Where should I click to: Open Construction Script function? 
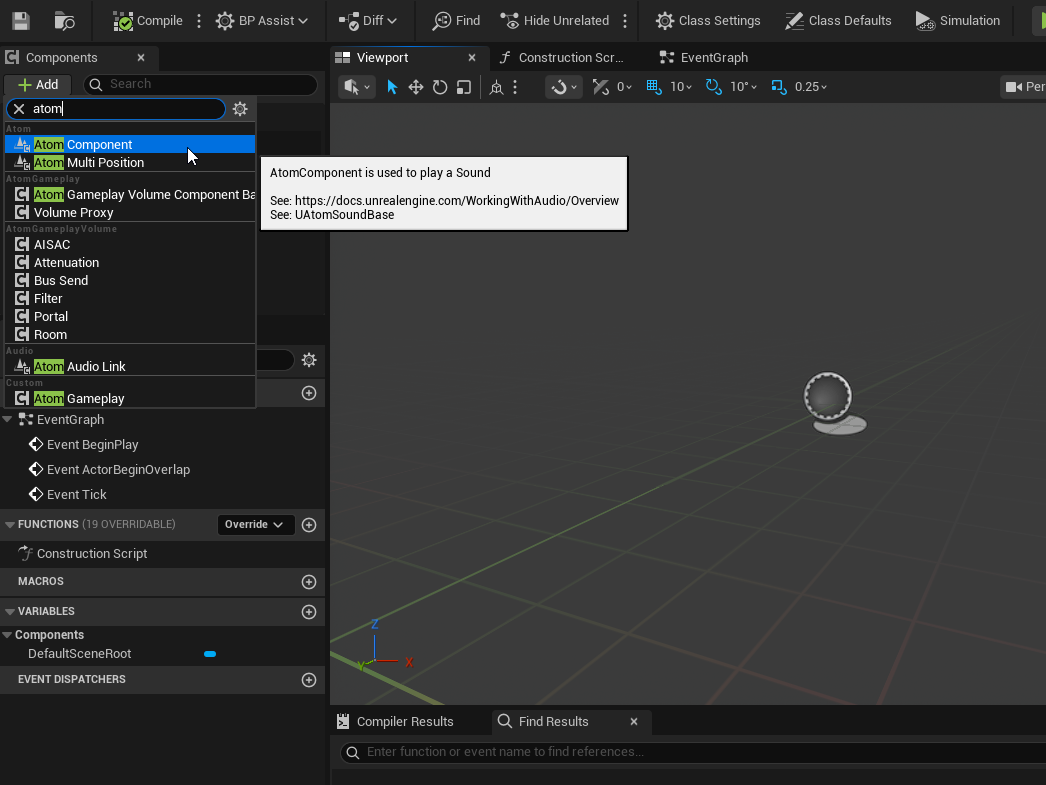pos(91,554)
